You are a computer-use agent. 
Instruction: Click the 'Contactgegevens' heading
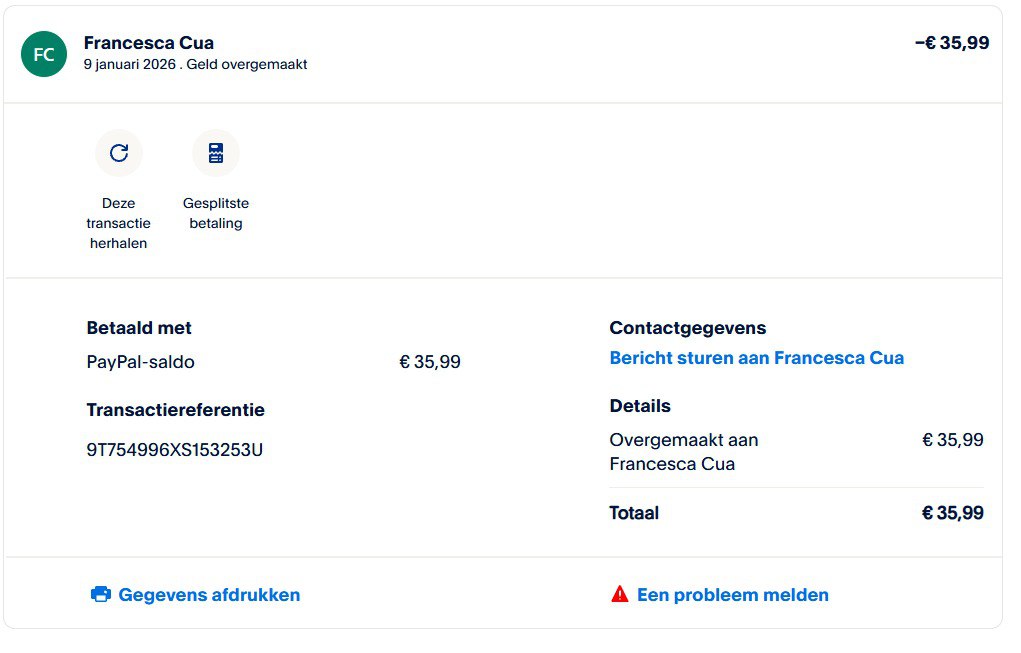click(688, 328)
